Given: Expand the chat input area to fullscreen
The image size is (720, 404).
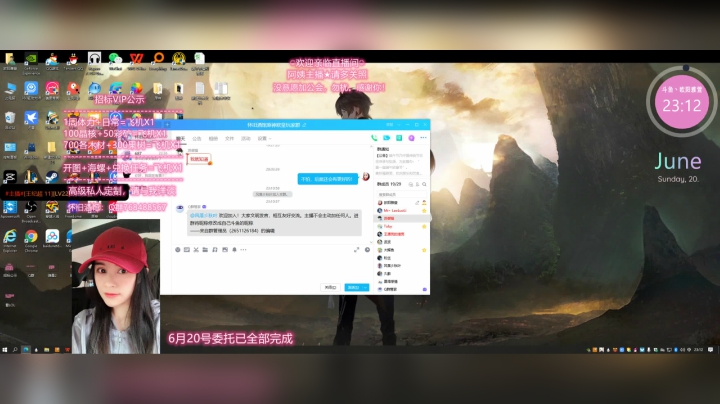Looking at the screenshot, I should tap(356, 250).
